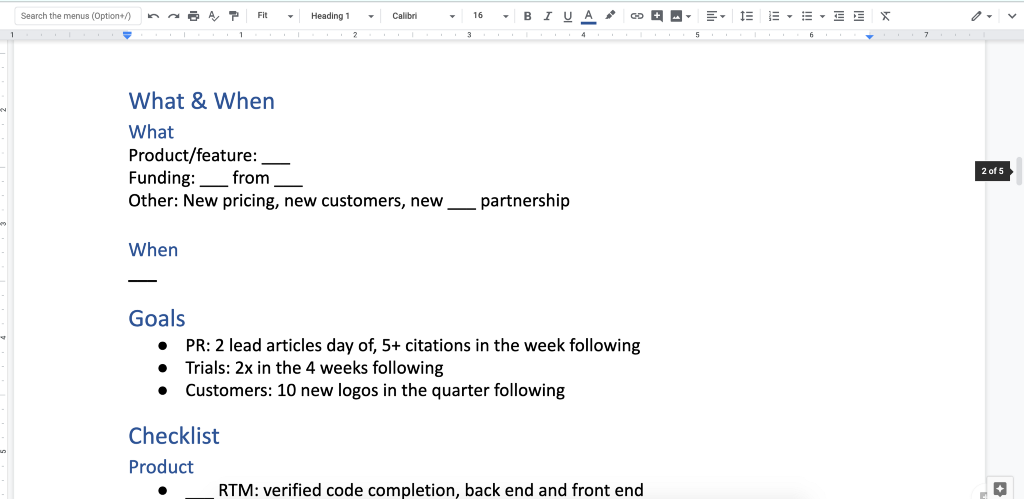The image size is (1024, 499).
Task: Toggle italic formatting
Action: point(547,16)
